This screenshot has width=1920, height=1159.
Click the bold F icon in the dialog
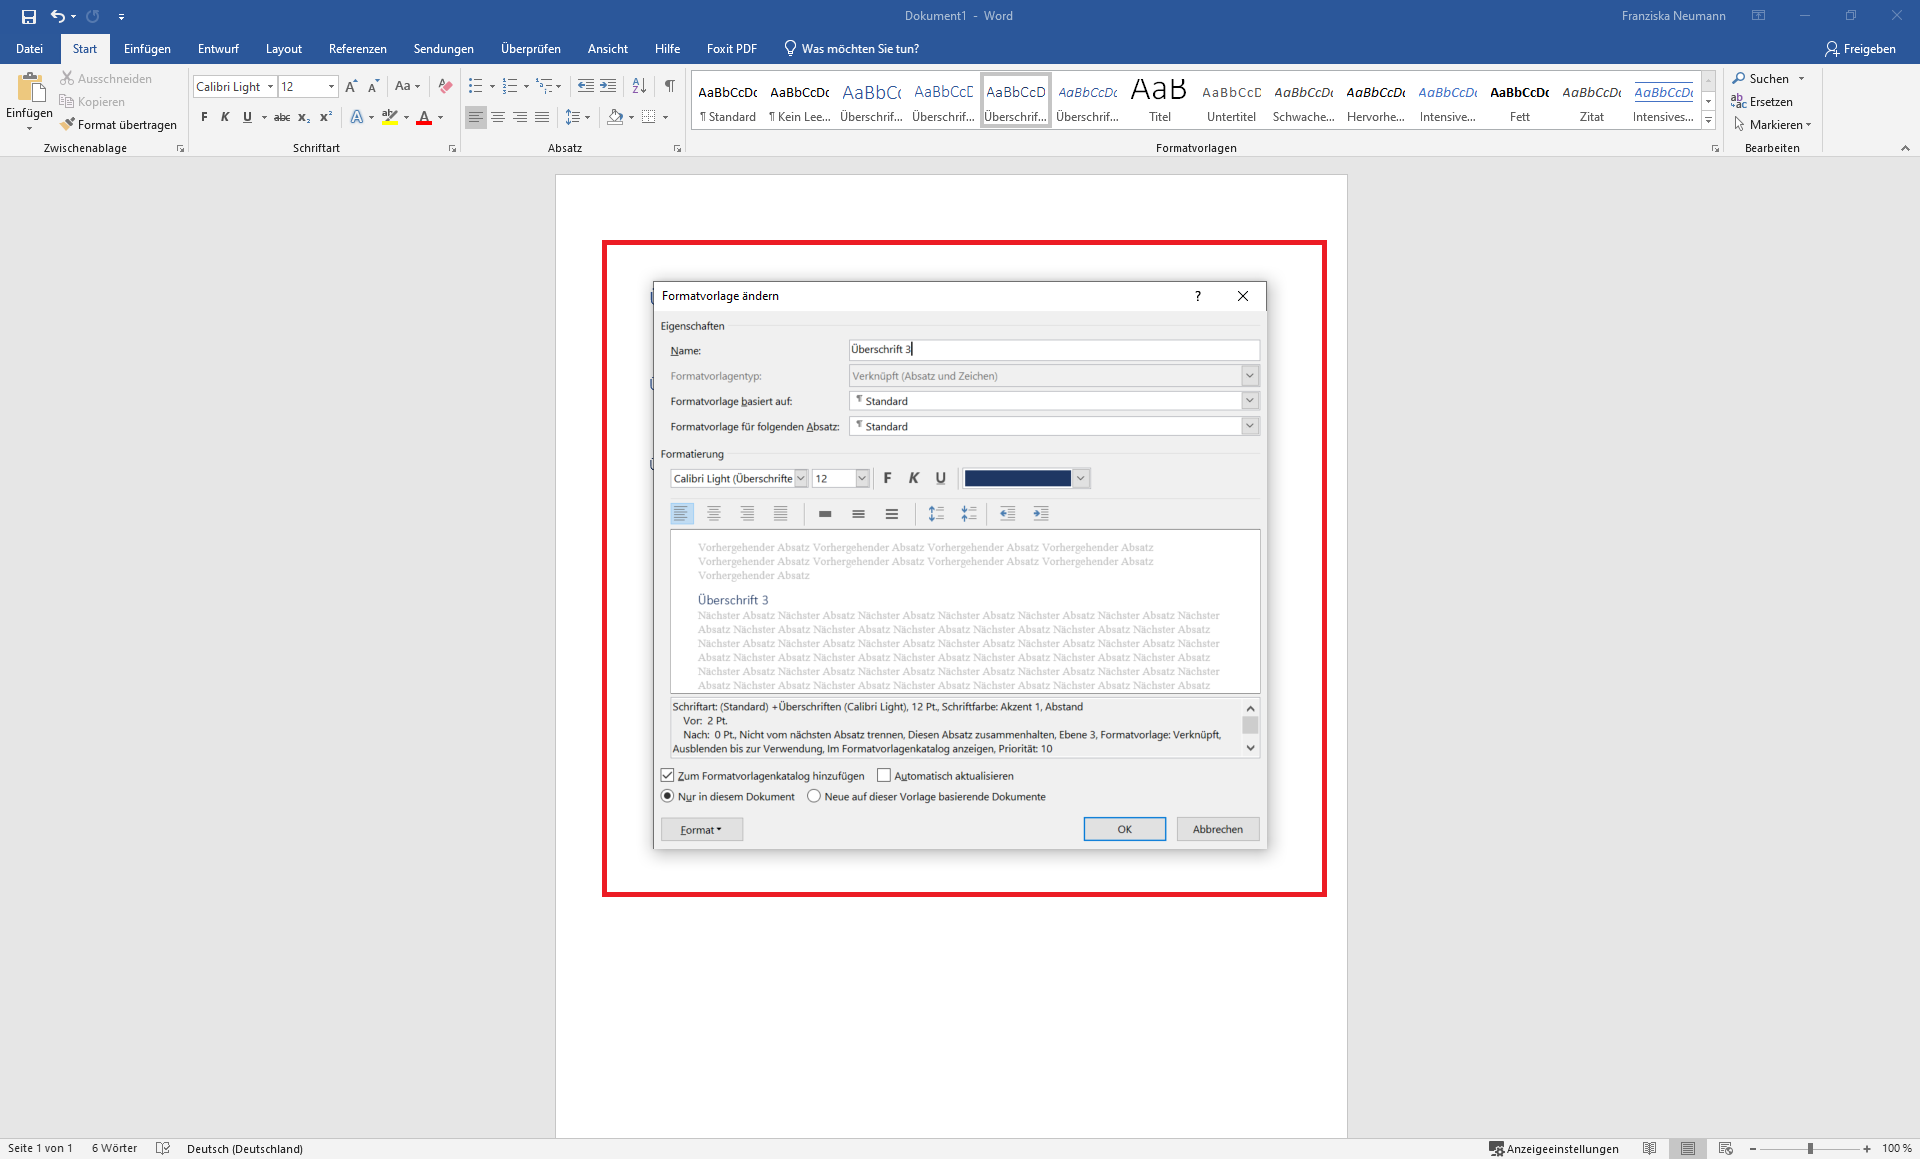(x=887, y=478)
